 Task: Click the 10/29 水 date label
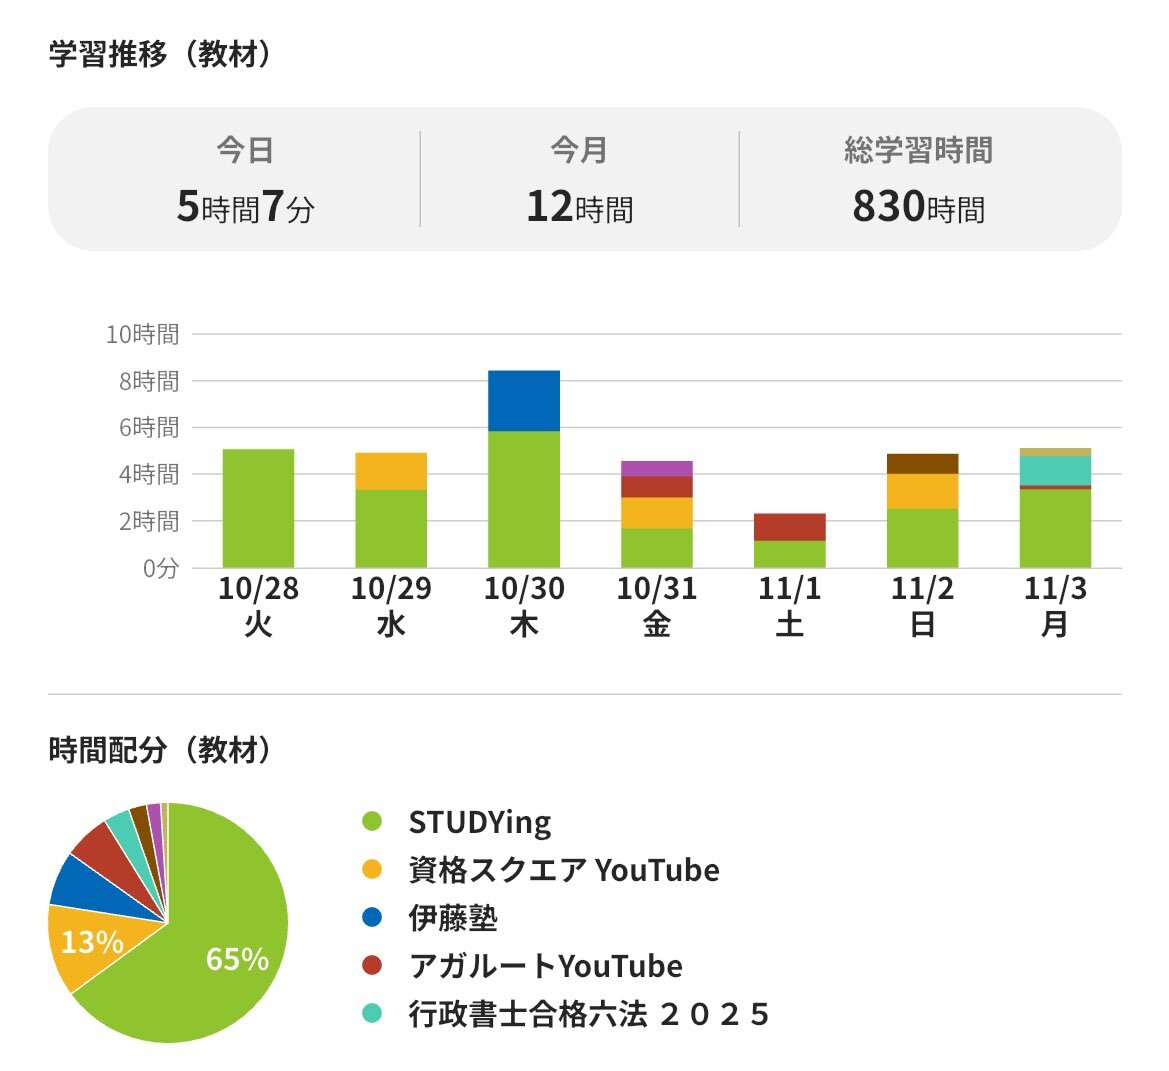click(x=391, y=606)
